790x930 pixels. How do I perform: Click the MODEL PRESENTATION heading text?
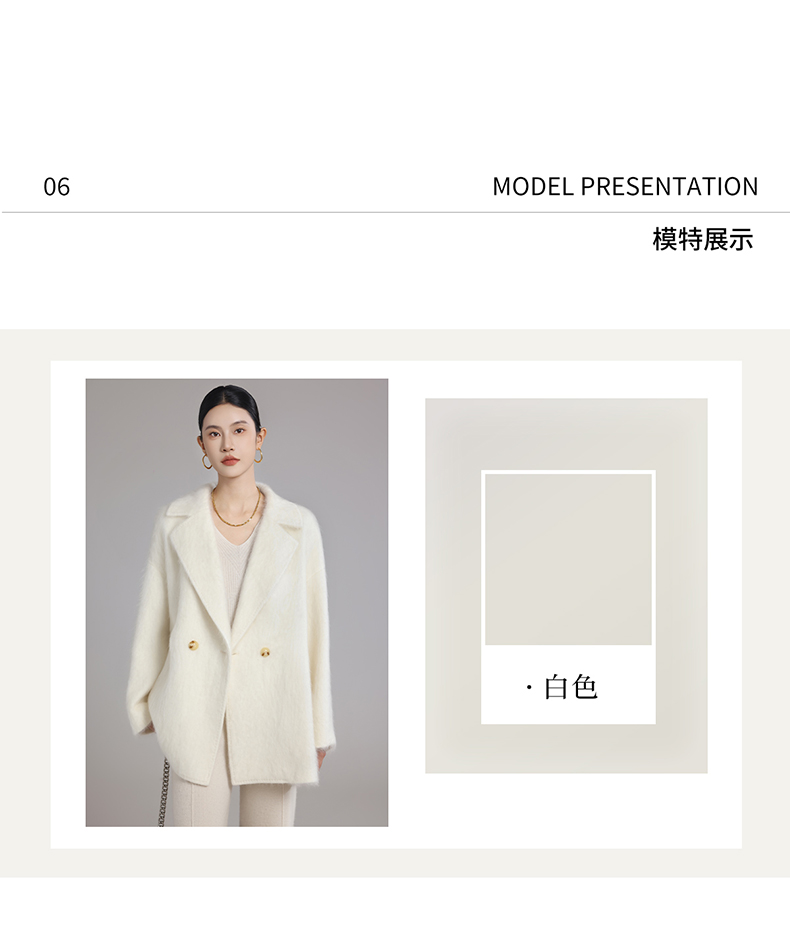coord(625,186)
